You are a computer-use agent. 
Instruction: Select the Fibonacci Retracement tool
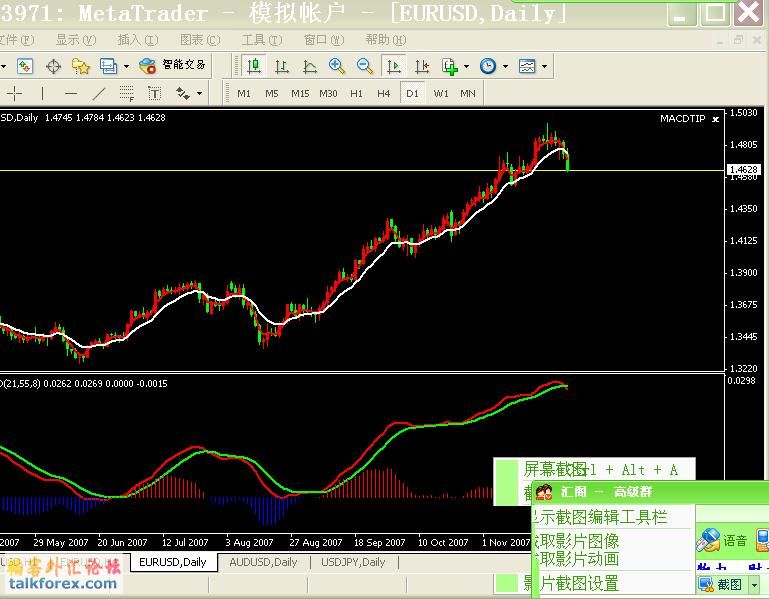127,93
